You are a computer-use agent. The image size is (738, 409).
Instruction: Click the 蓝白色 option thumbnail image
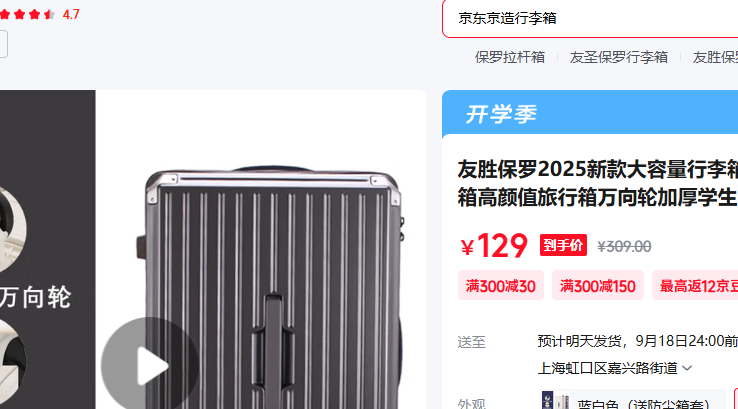[x=555, y=401]
